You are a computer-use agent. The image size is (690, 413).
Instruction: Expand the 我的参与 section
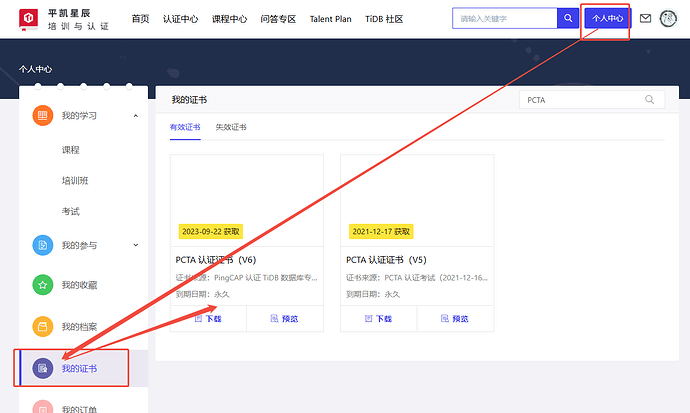point(135,245)
